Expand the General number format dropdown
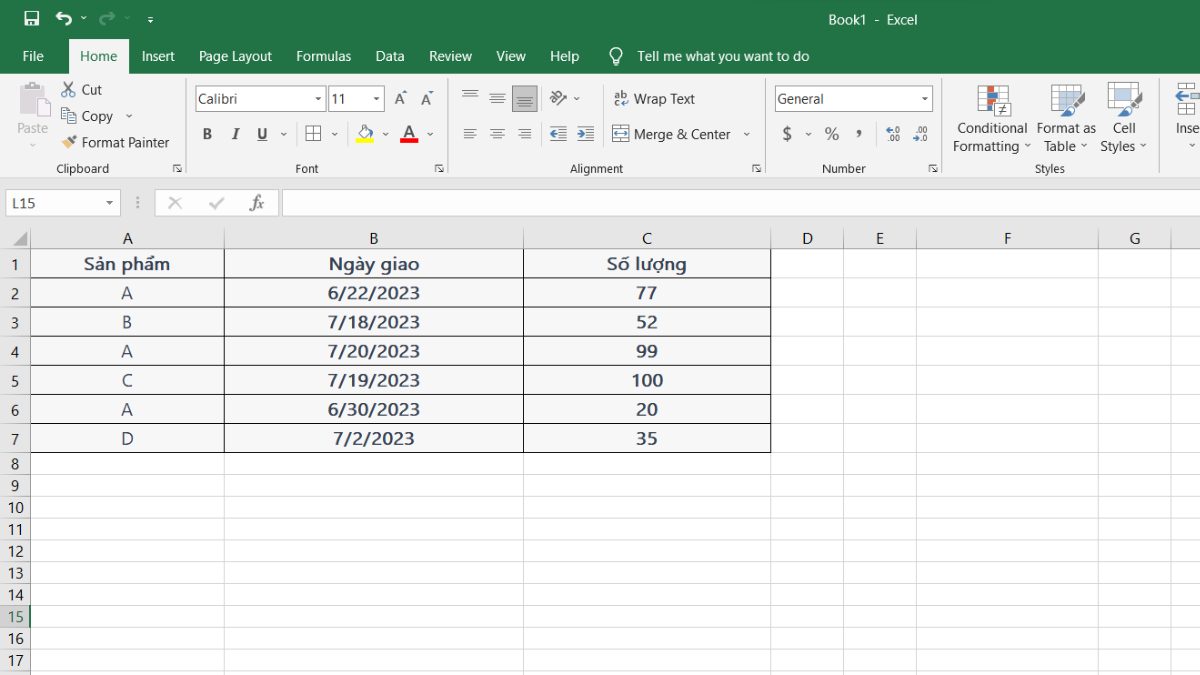The height and width of the screenshot is (675, 1200). [924, 99]
